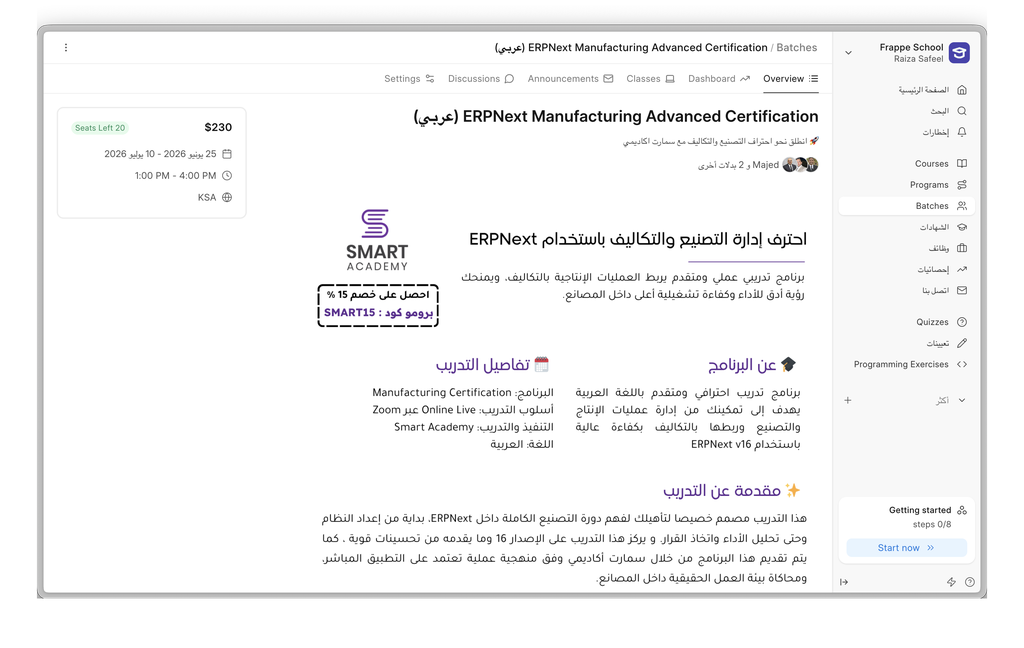Click the help question mark icon at bottom
The height and width of the screenshot is (648, 1024).
pyautogui.click(x=969, y=582)
